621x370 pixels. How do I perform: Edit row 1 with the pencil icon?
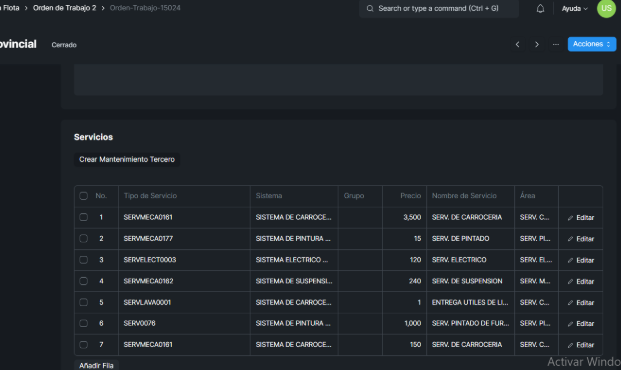(x=581, y=217)
